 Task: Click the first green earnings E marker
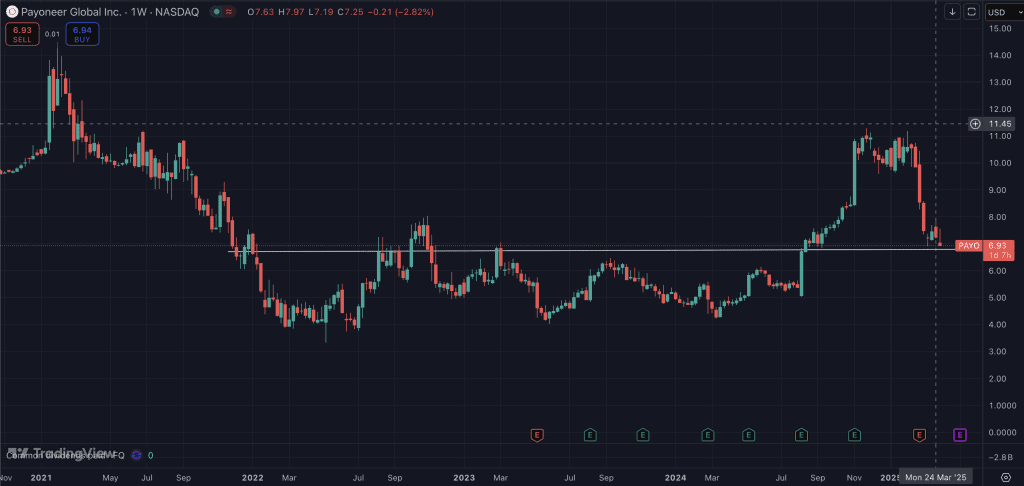tap(590, 435)
